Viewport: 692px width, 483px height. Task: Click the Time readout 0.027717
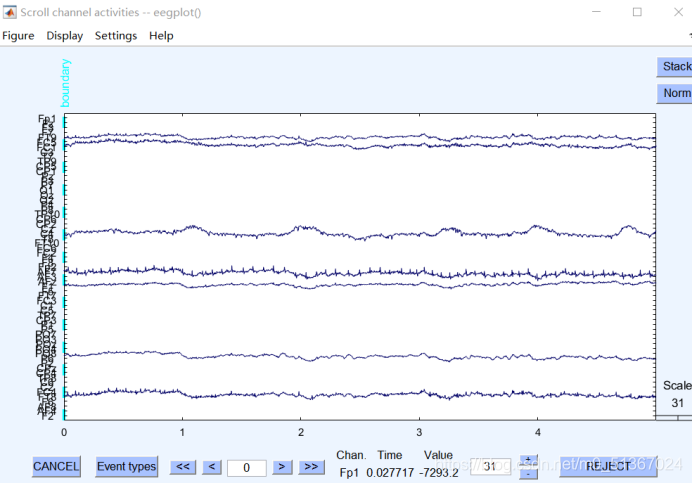point(390,473)
